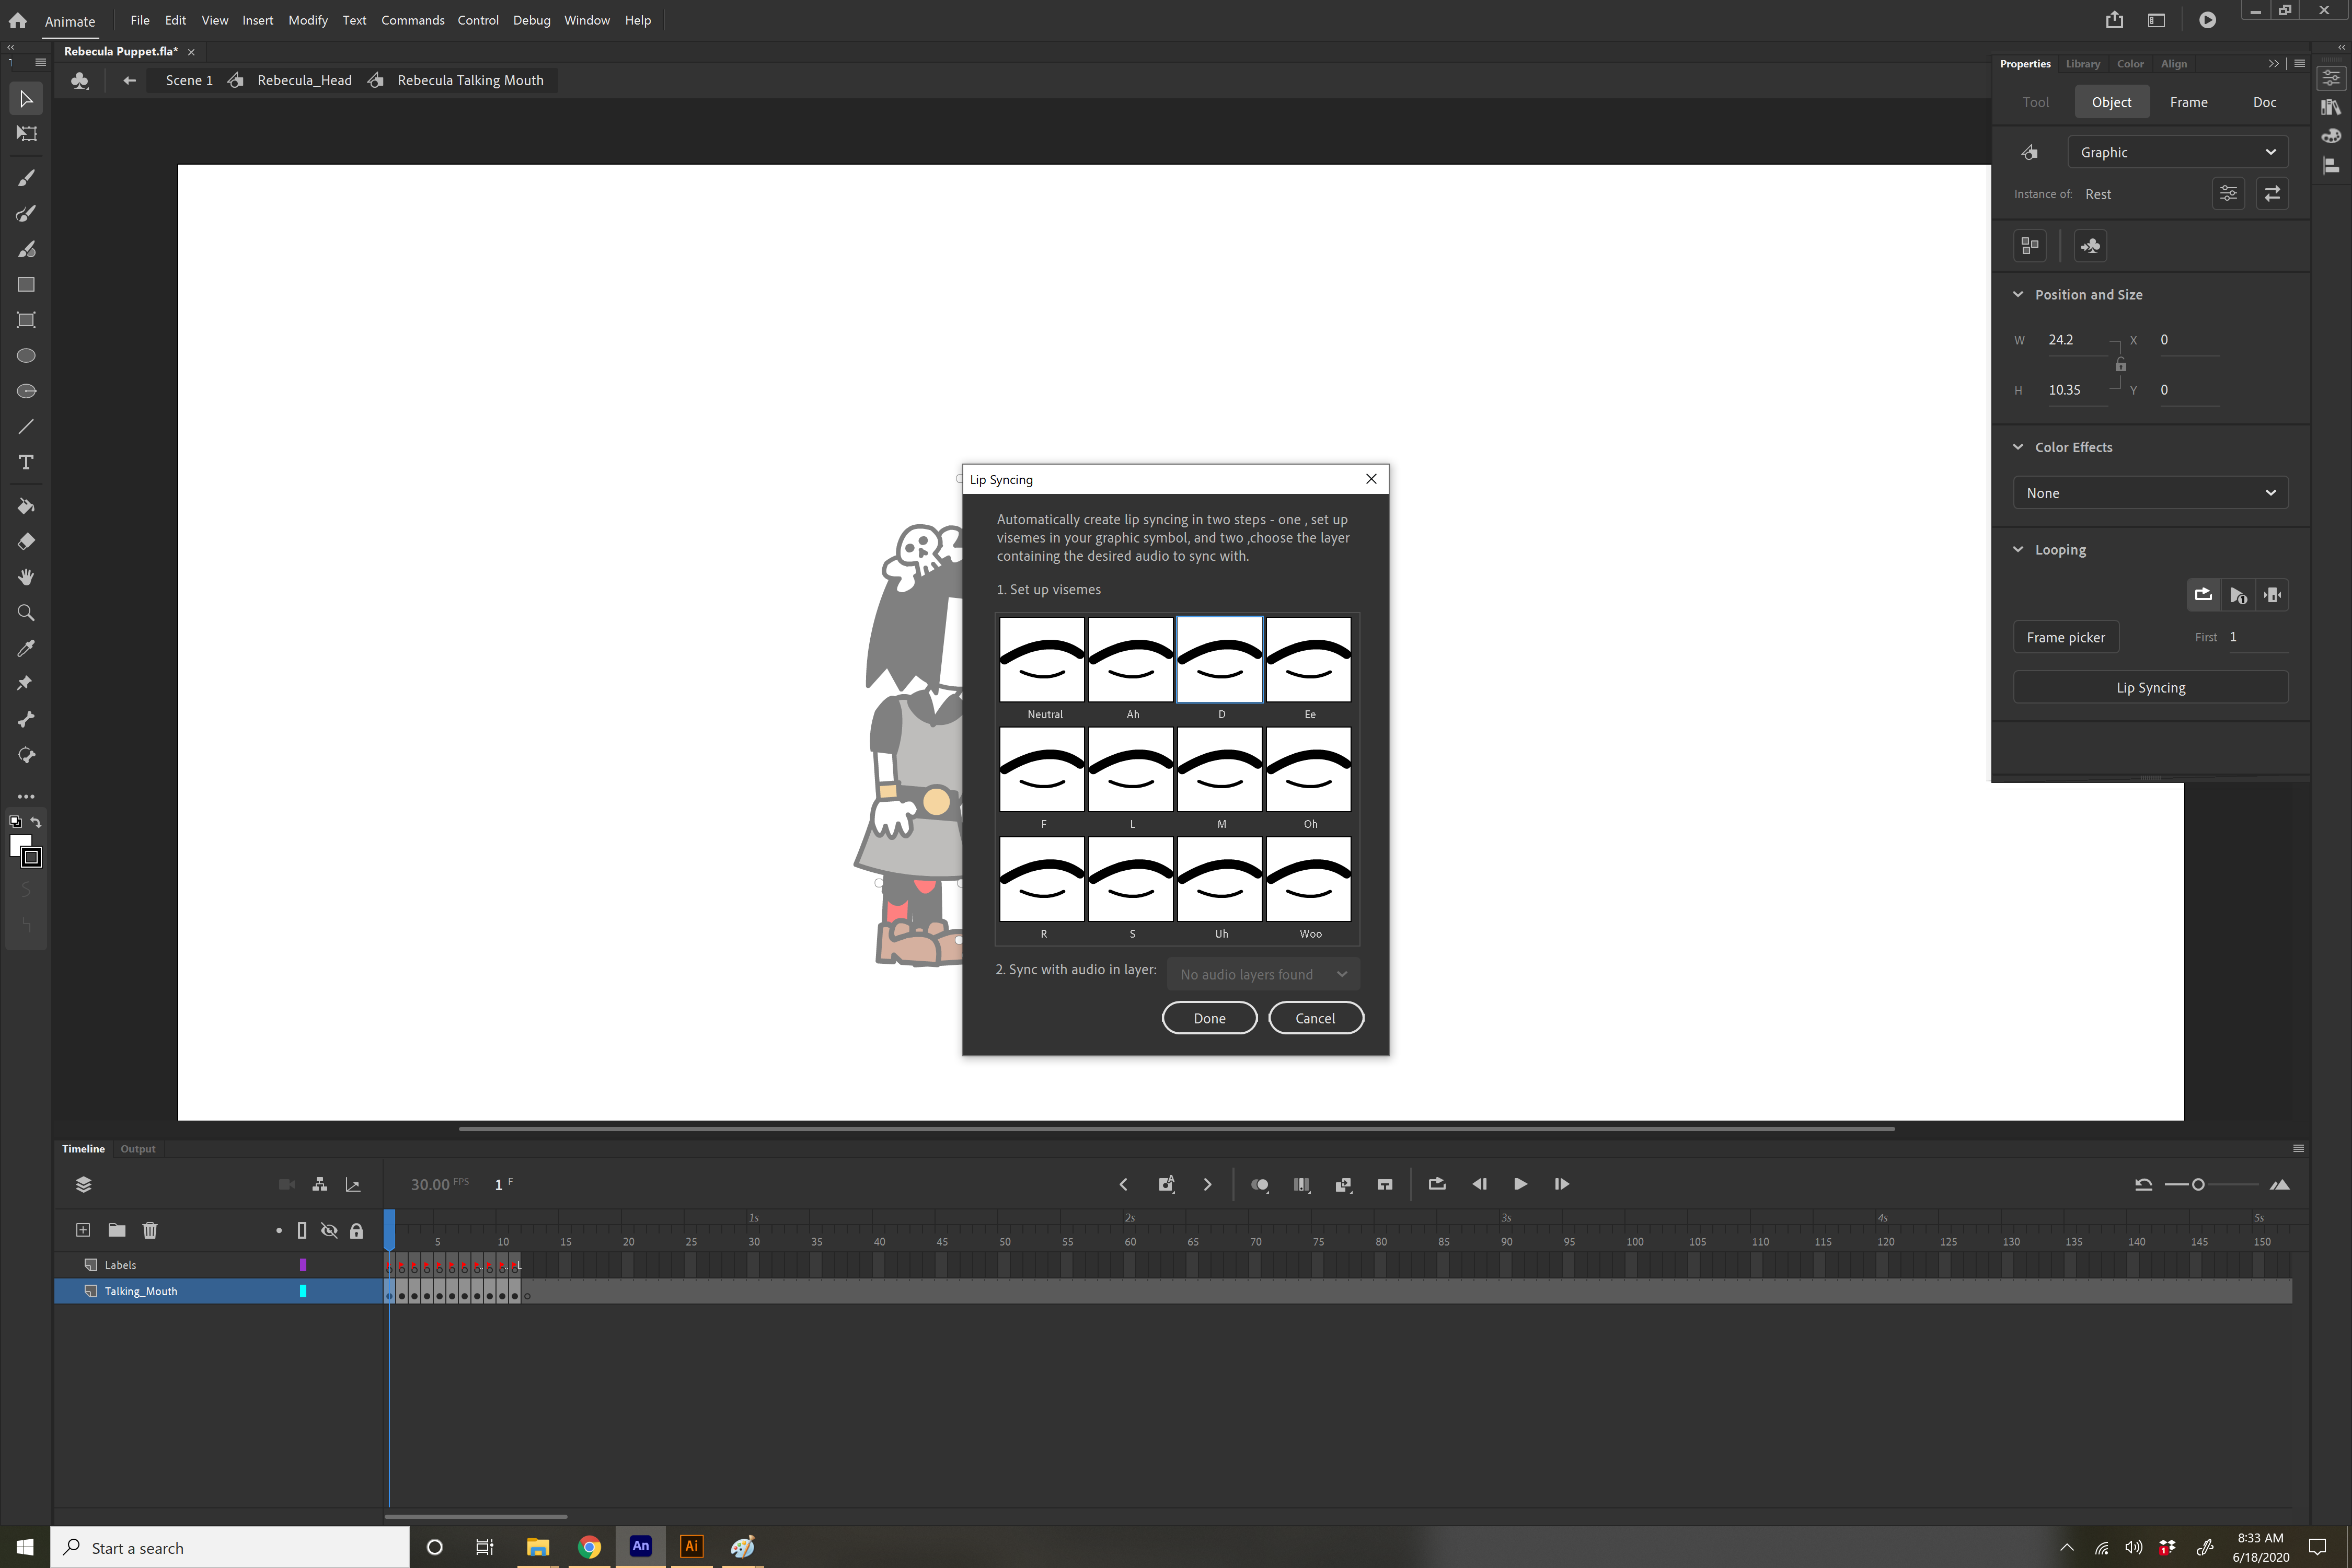The width and height of the screenshot is (2352, 1568).
Task: Go back with the Edit arrow
Action: 129,80
